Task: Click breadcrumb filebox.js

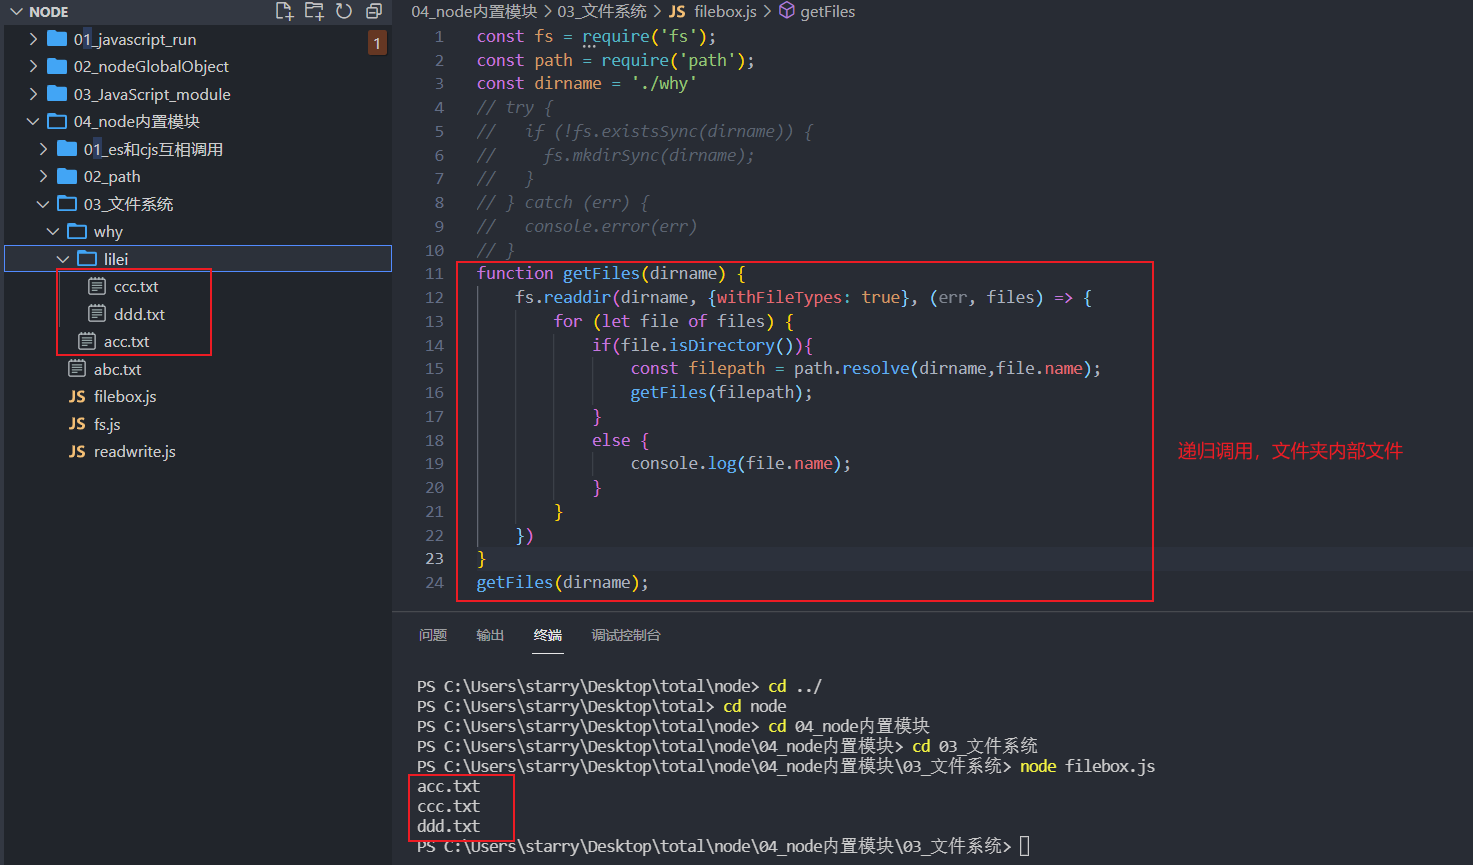Action: [725, 11]
